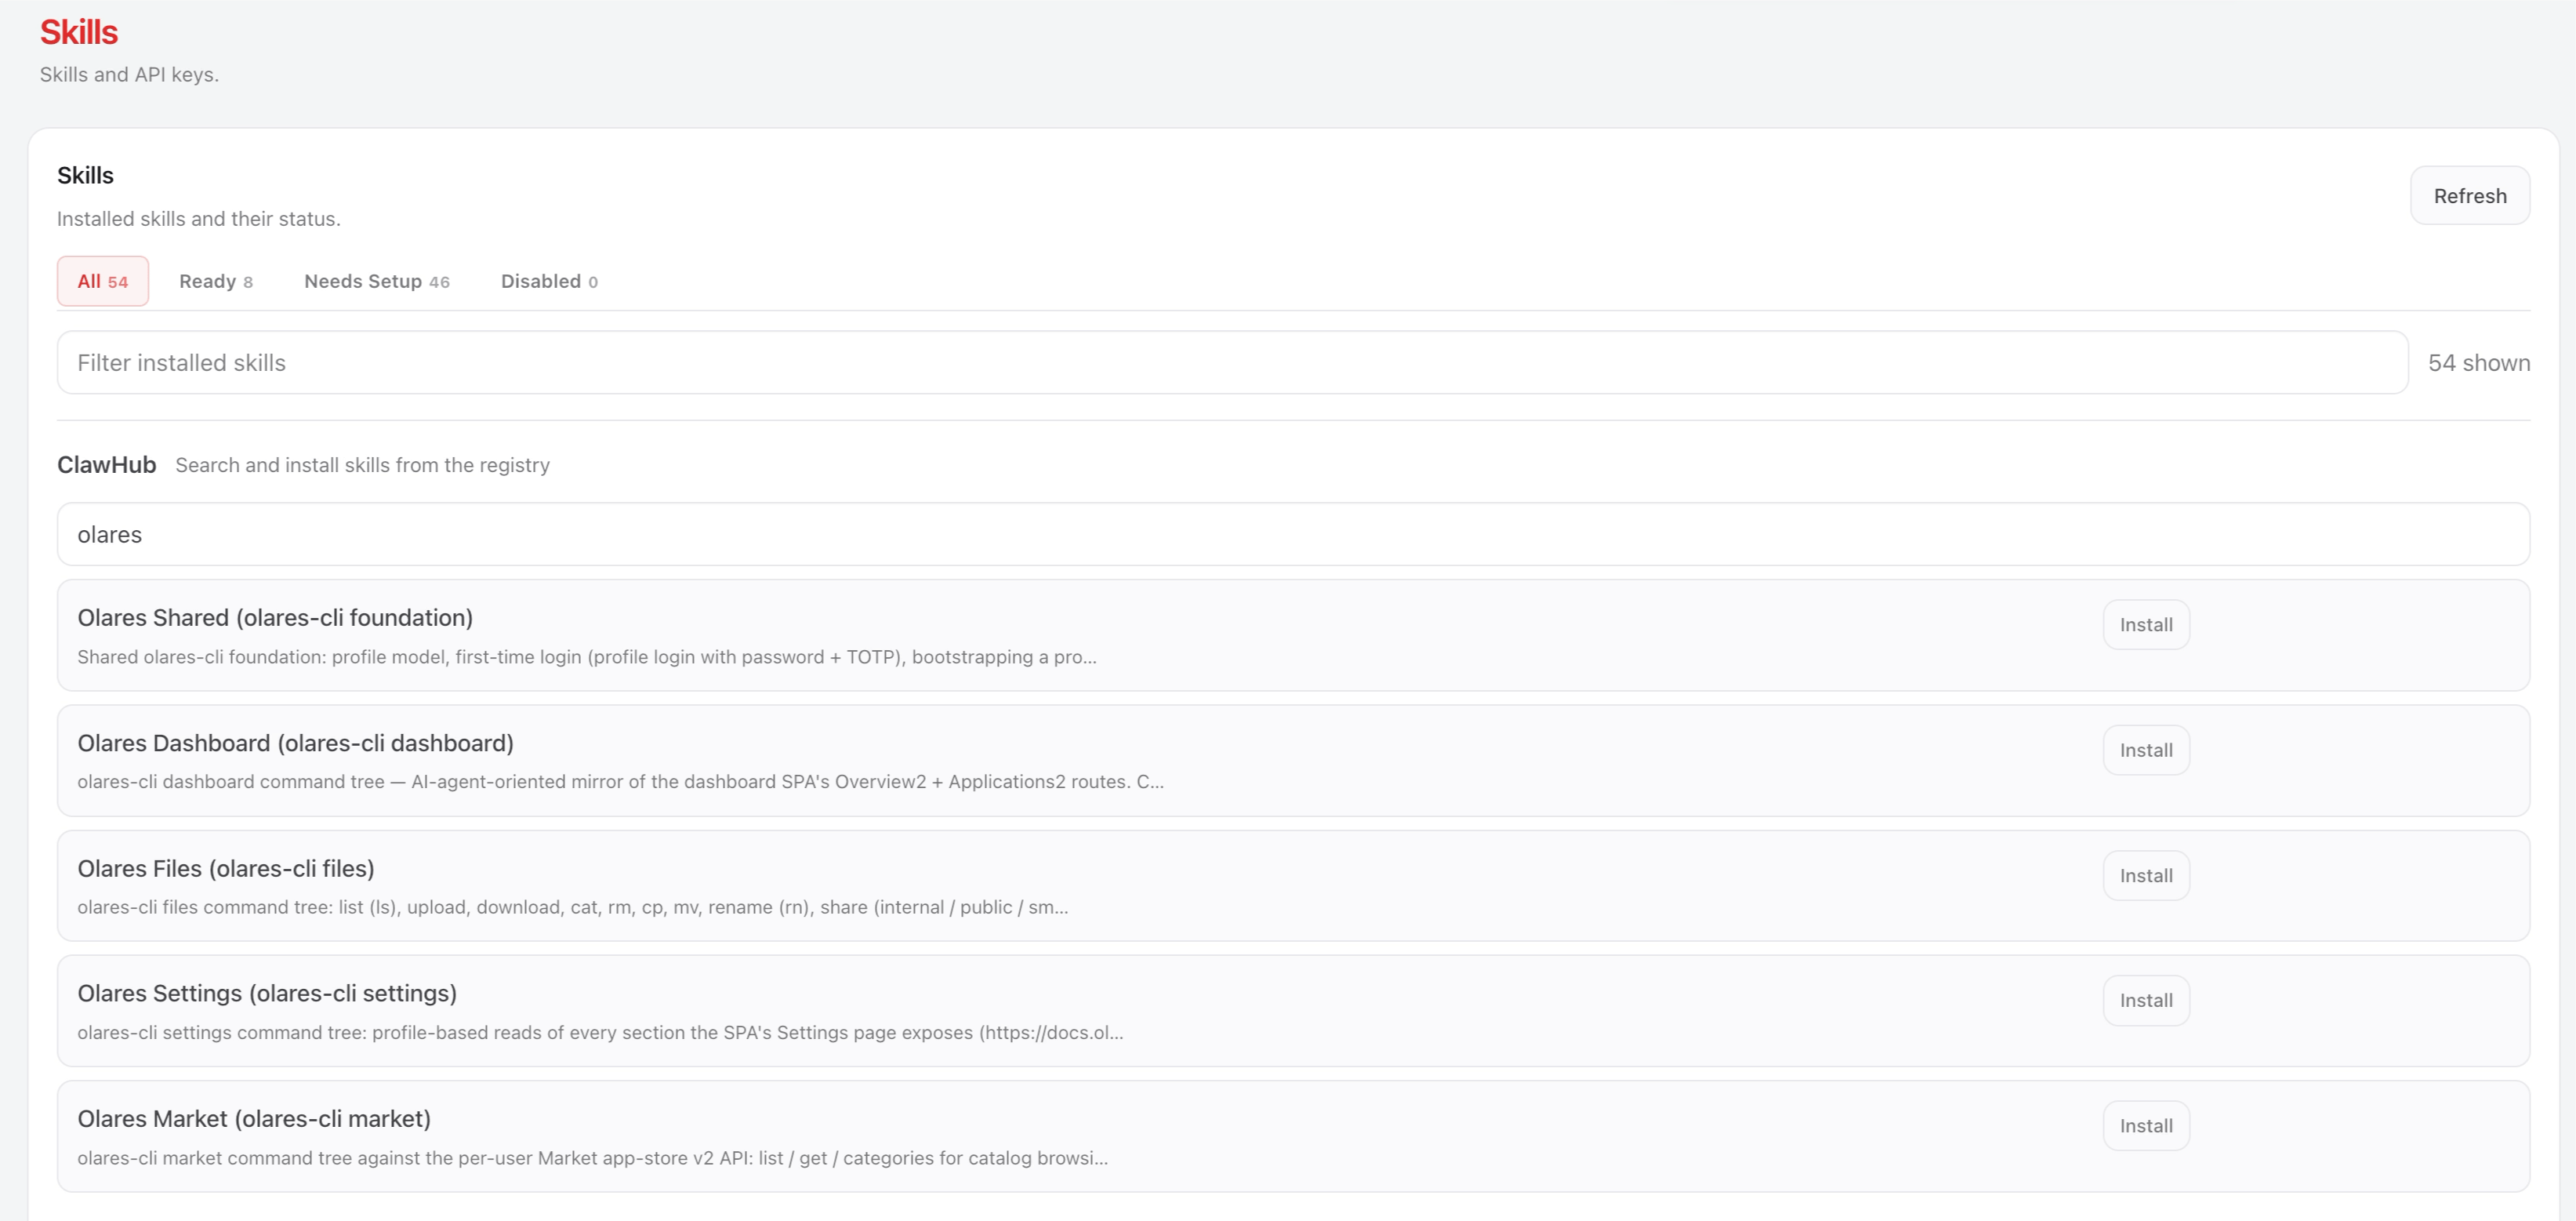Click the Olares Dashboard (olares-cli dashboard) title

[295, 743]
